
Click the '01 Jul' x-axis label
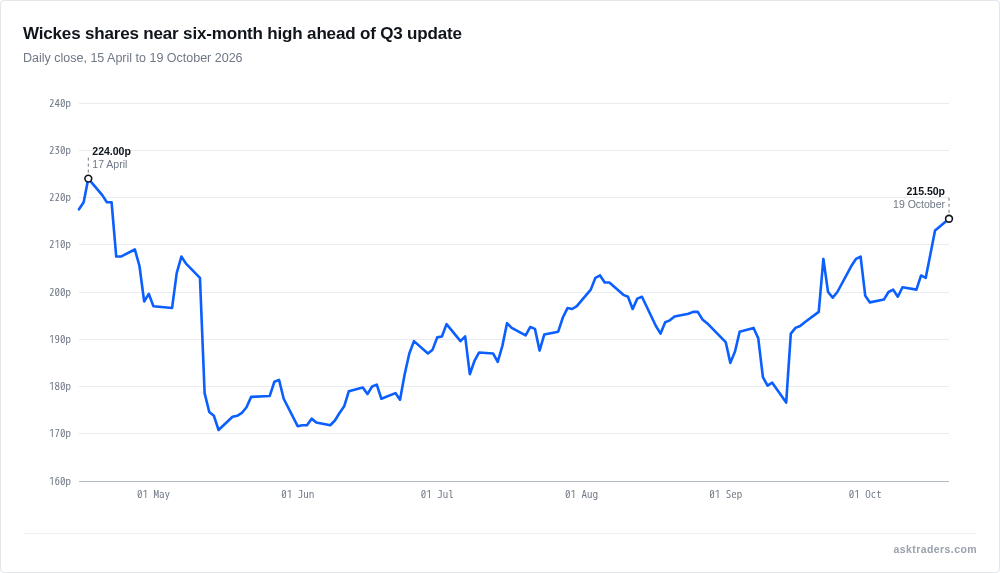437,495
